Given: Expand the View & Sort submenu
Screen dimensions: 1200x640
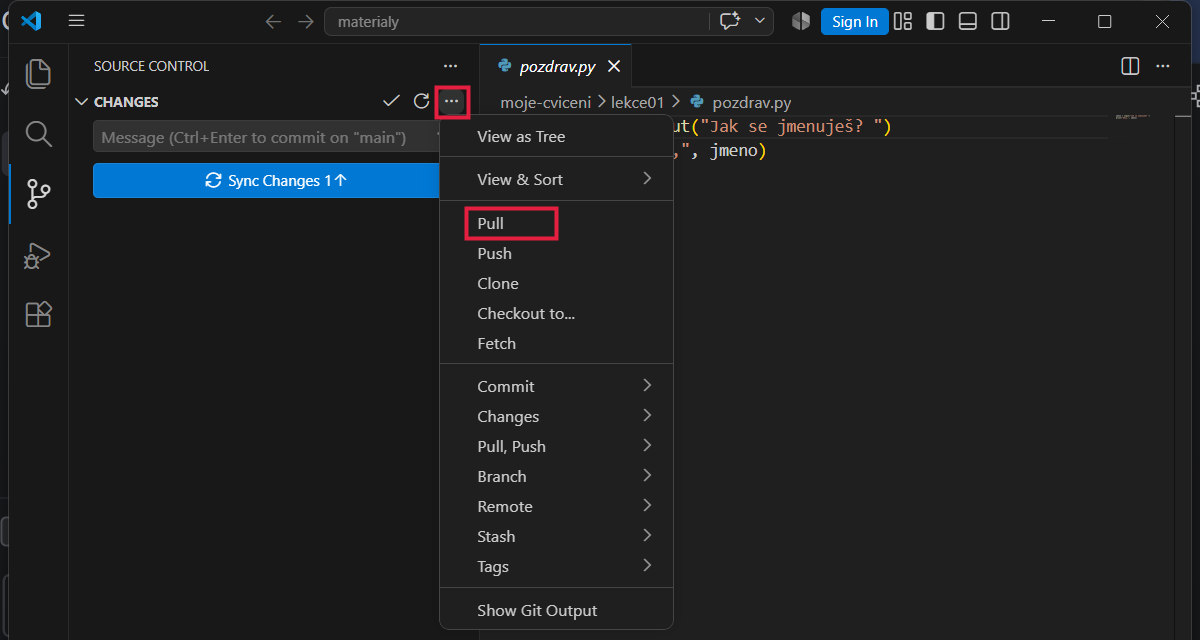Looking at the screenshot, I should (x=556, y=179).
